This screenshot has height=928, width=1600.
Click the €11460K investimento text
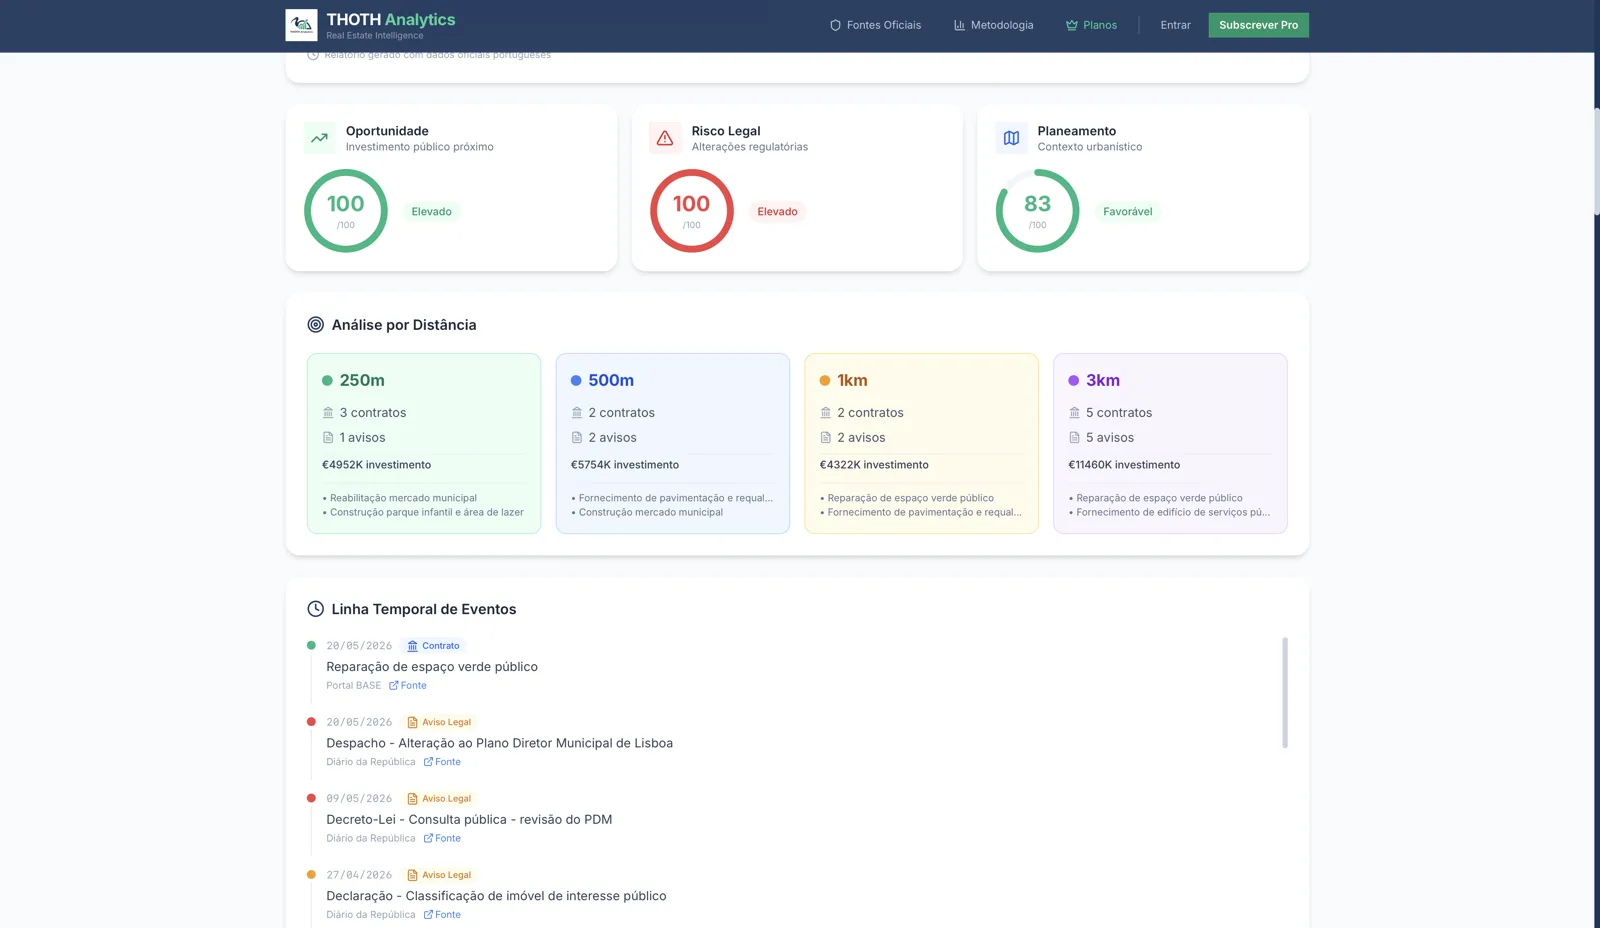pyautogui.click(x=1124, y=465)
